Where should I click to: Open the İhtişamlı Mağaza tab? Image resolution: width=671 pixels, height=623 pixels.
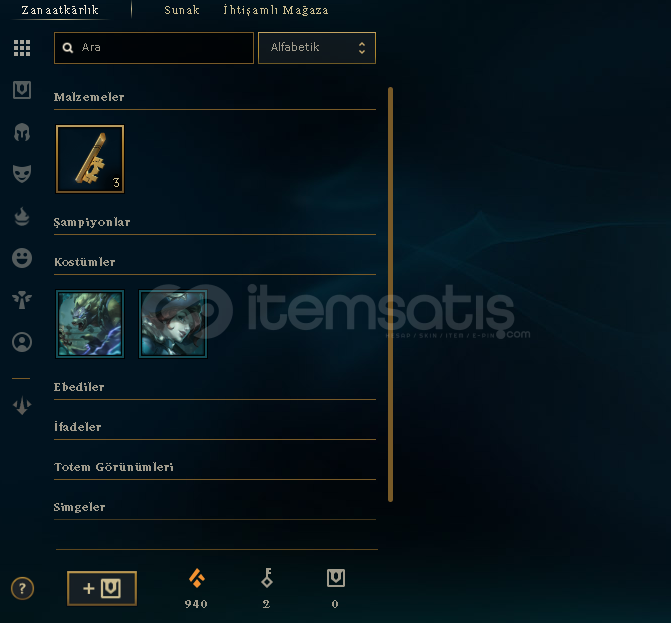tap(276, 10)
